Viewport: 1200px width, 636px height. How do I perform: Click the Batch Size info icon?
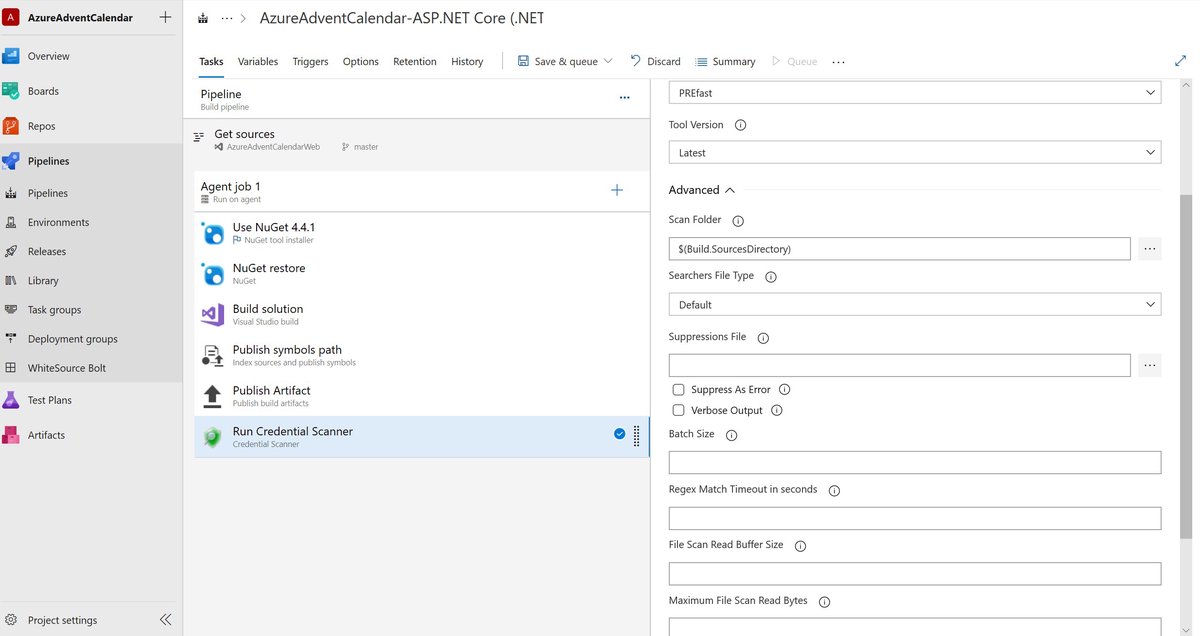coord(731,435)
